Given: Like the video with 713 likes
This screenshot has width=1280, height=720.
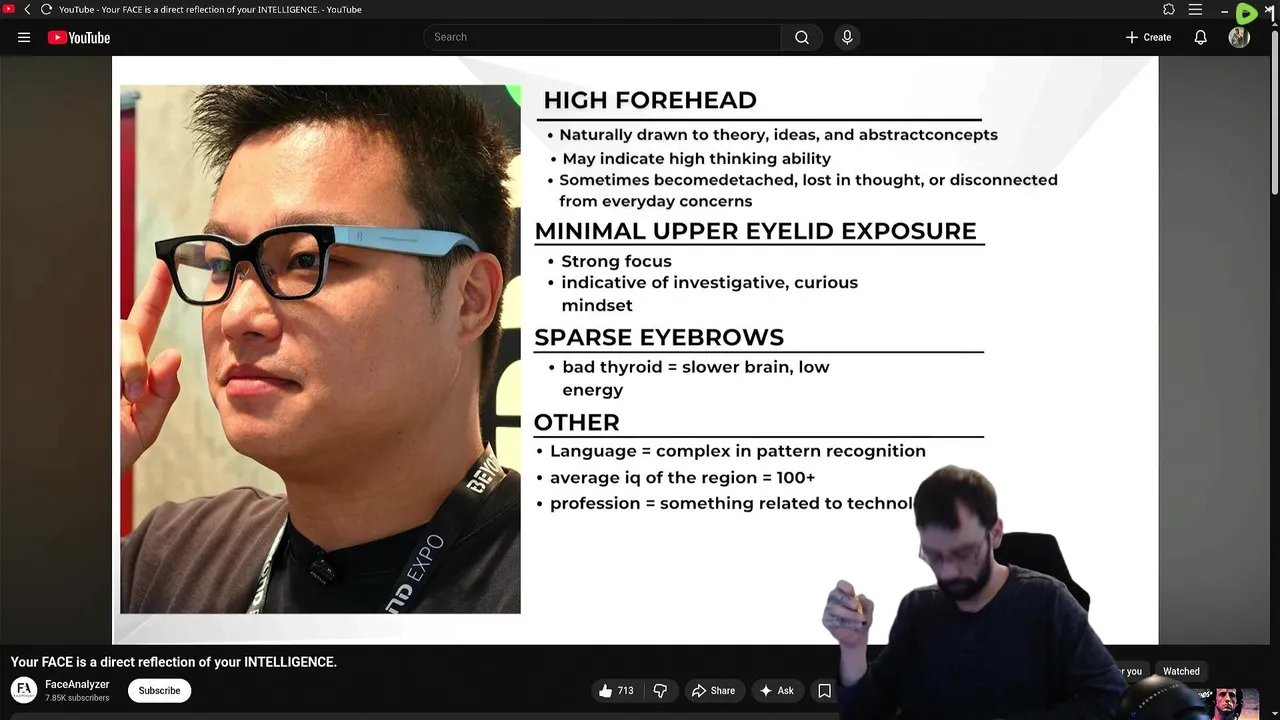Looking at the screenshot, I should (x=616, y=690).
